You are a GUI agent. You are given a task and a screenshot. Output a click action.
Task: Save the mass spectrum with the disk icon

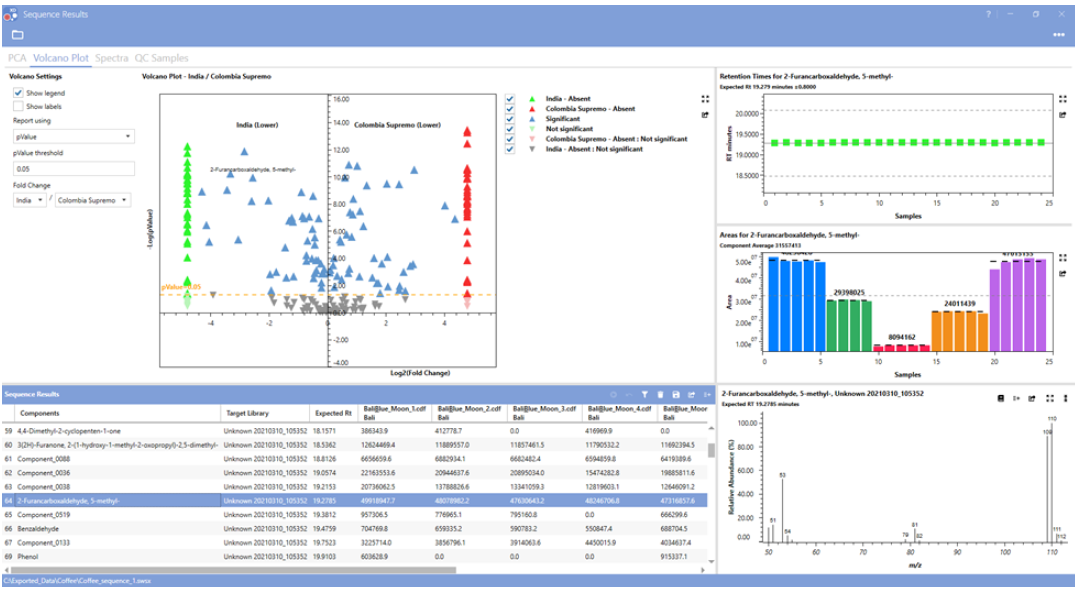pyautogui.click(x=1001, y=398)
